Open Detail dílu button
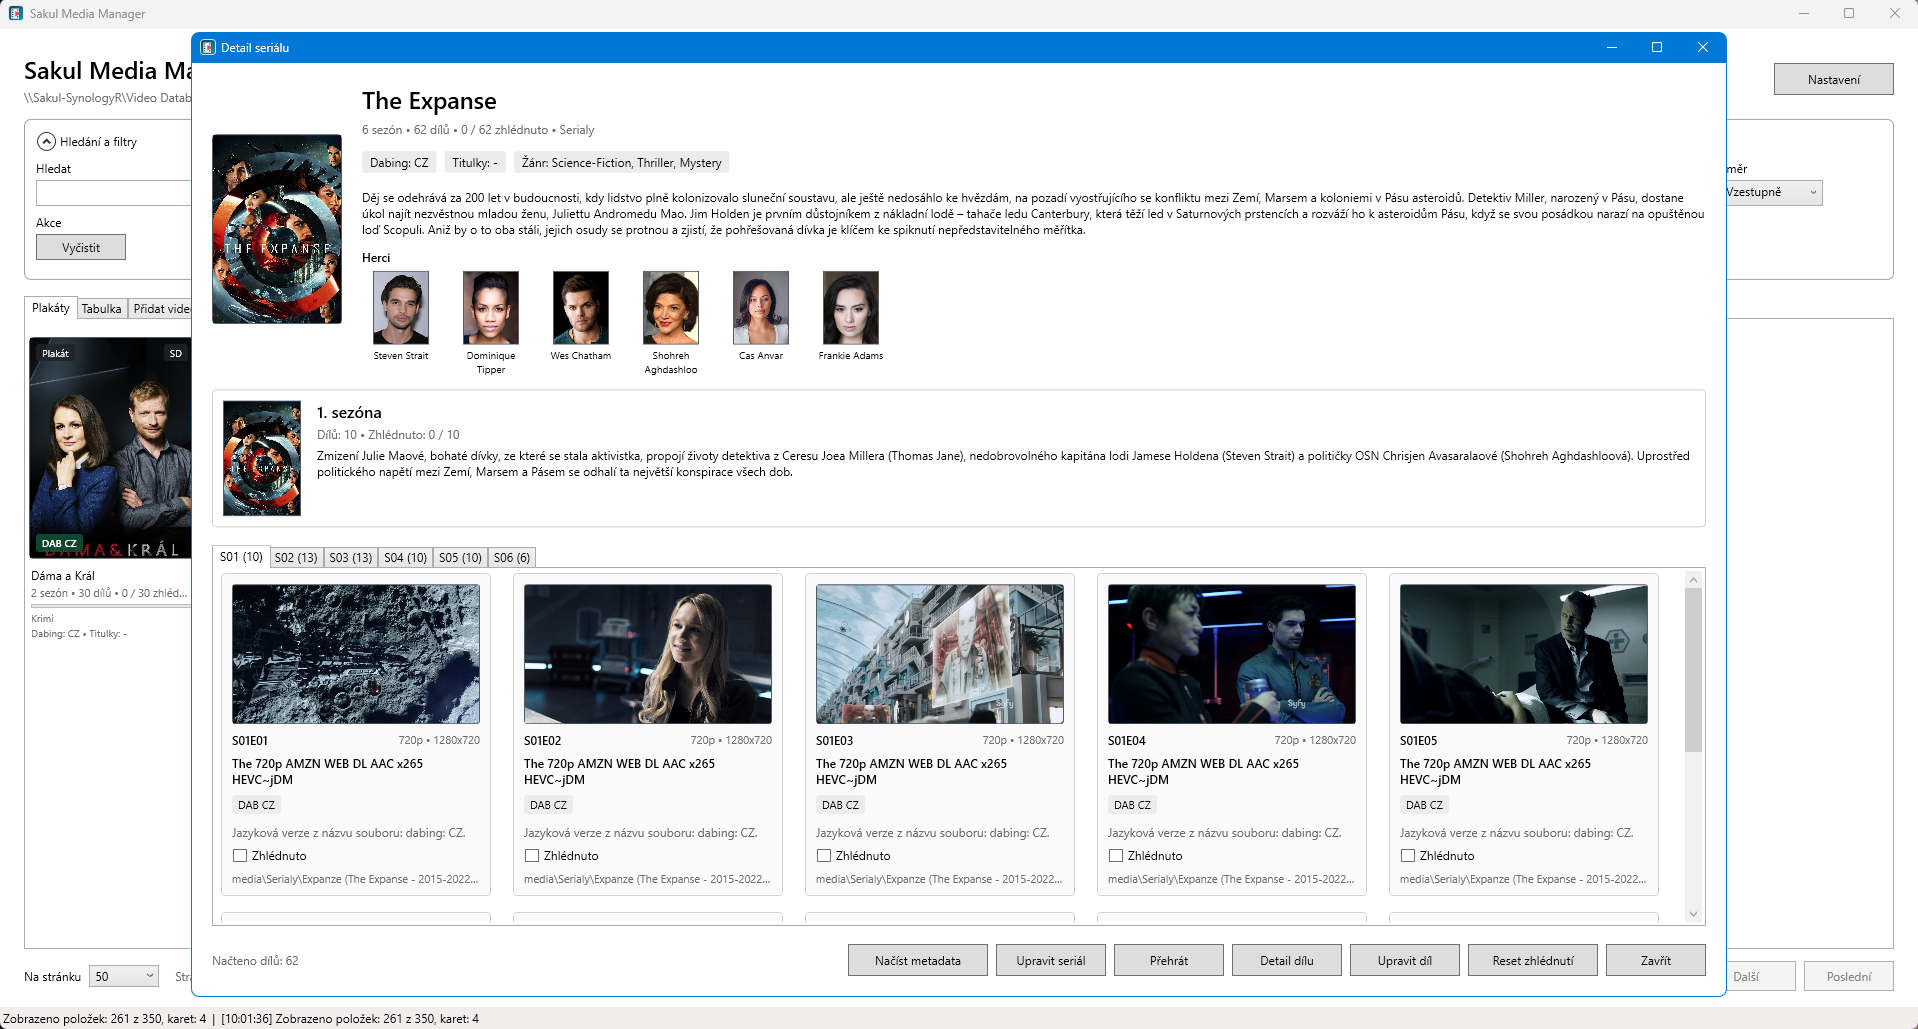The width and height of the screenshot is (1918, 1029). click(1287, 961)
